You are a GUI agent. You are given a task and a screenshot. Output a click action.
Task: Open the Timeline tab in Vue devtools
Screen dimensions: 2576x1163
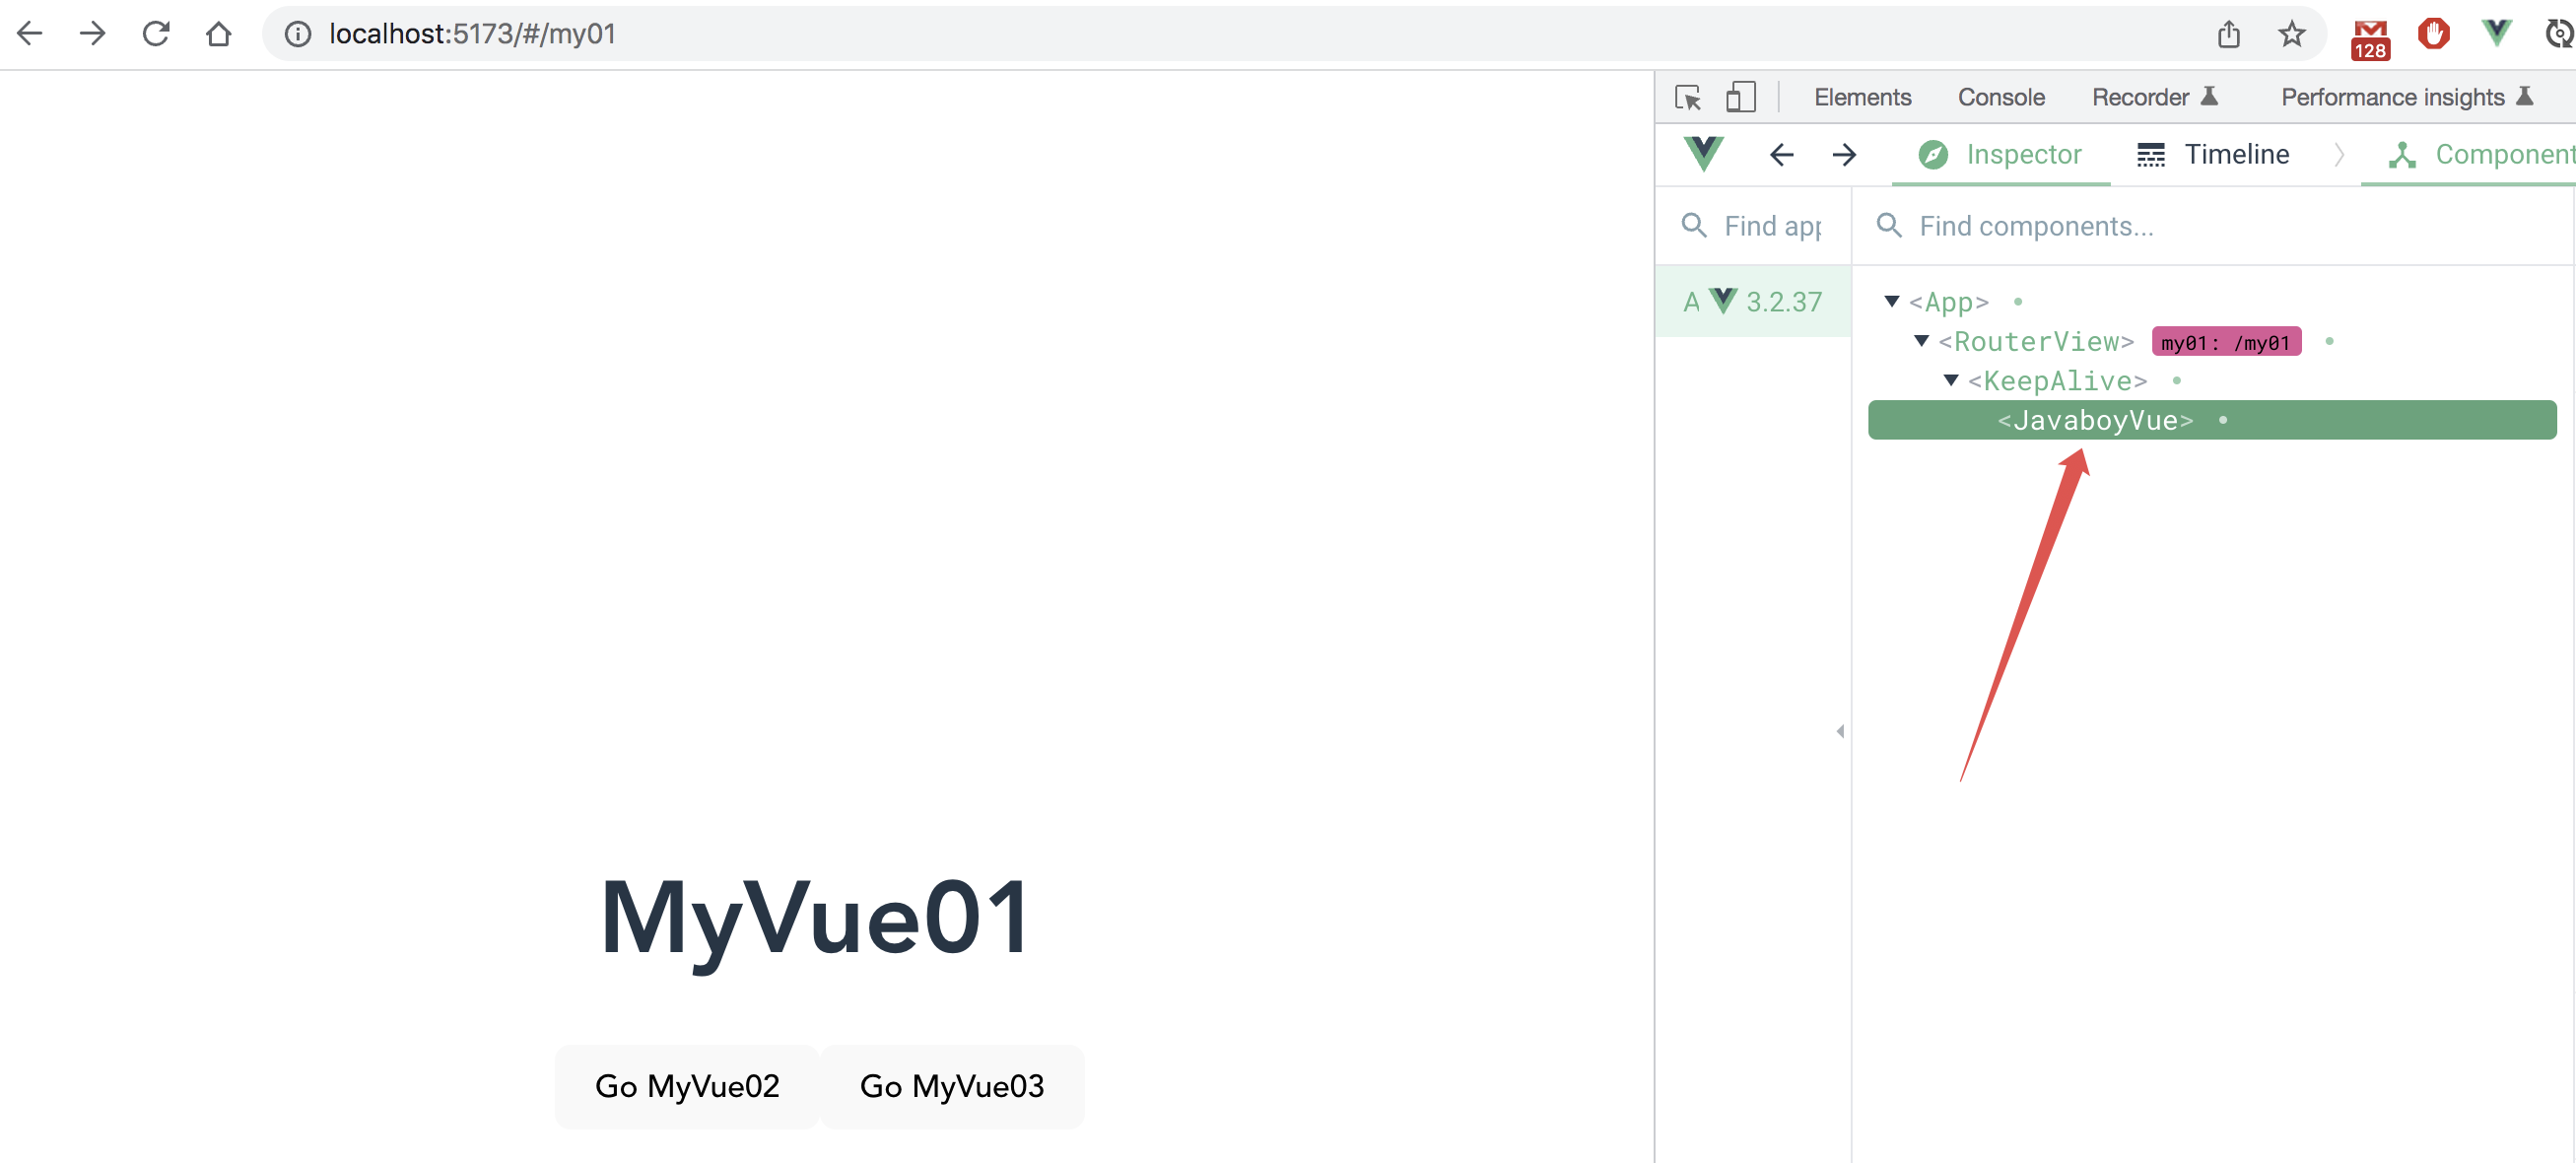coord(2213,155)
